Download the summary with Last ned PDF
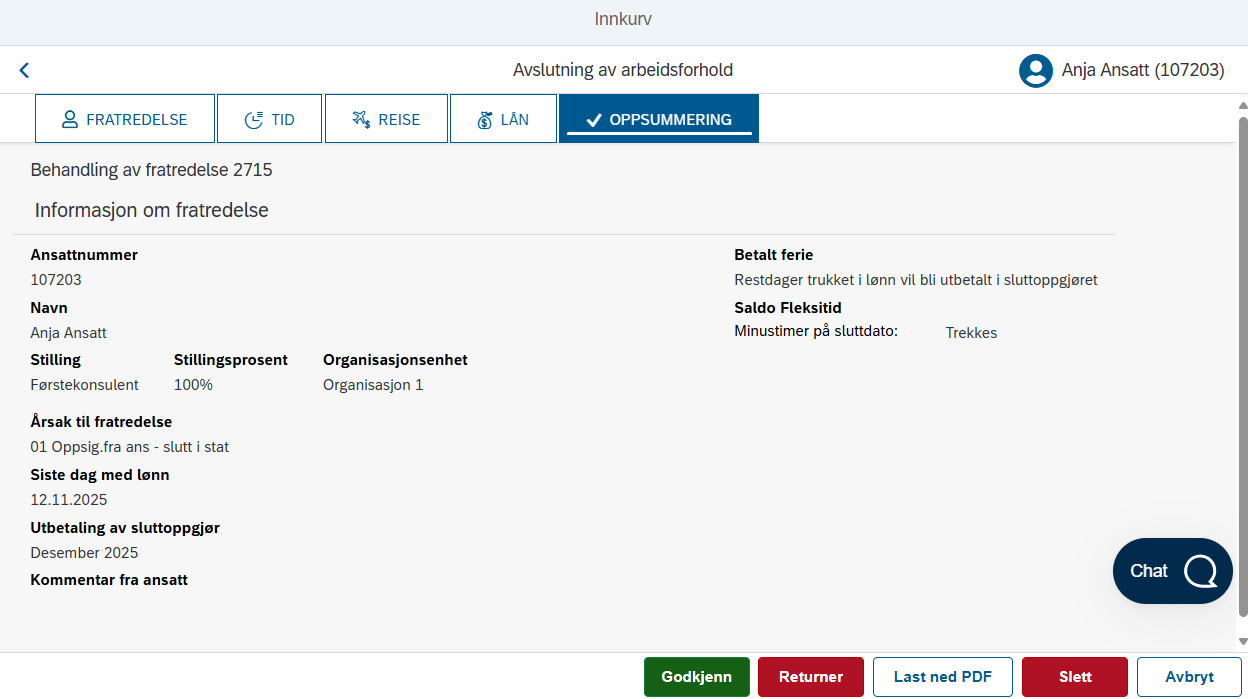The height and width of the screenshot is (699, 1248). 943,677
